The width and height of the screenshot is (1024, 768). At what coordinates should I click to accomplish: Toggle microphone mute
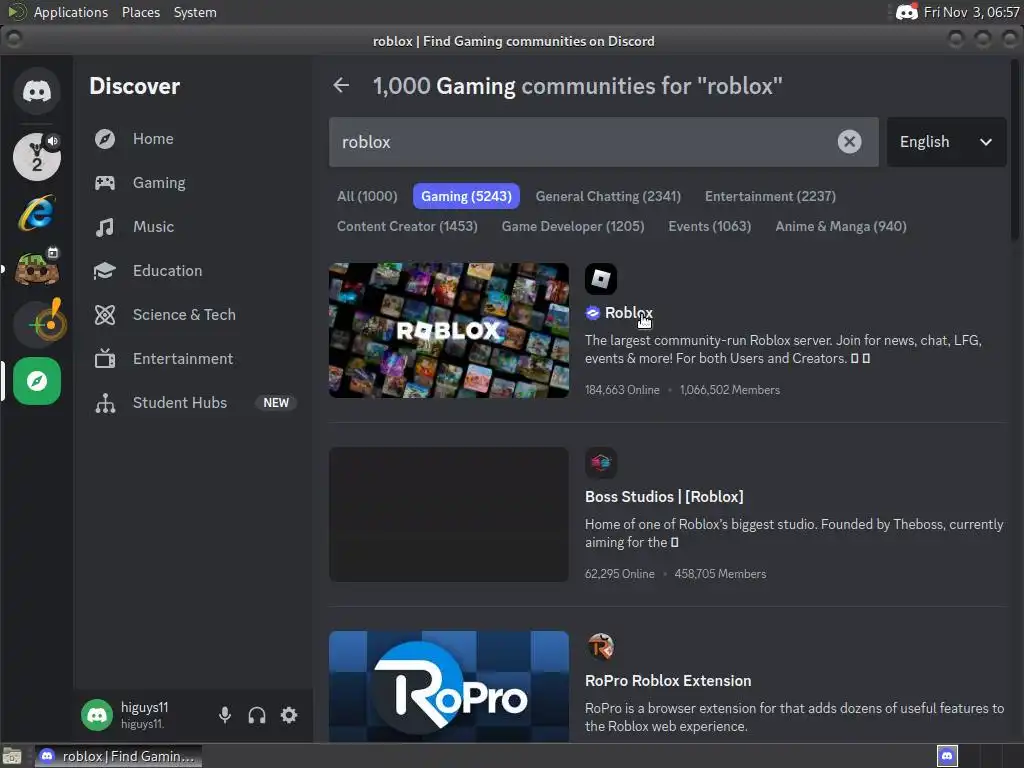point(225,715)
